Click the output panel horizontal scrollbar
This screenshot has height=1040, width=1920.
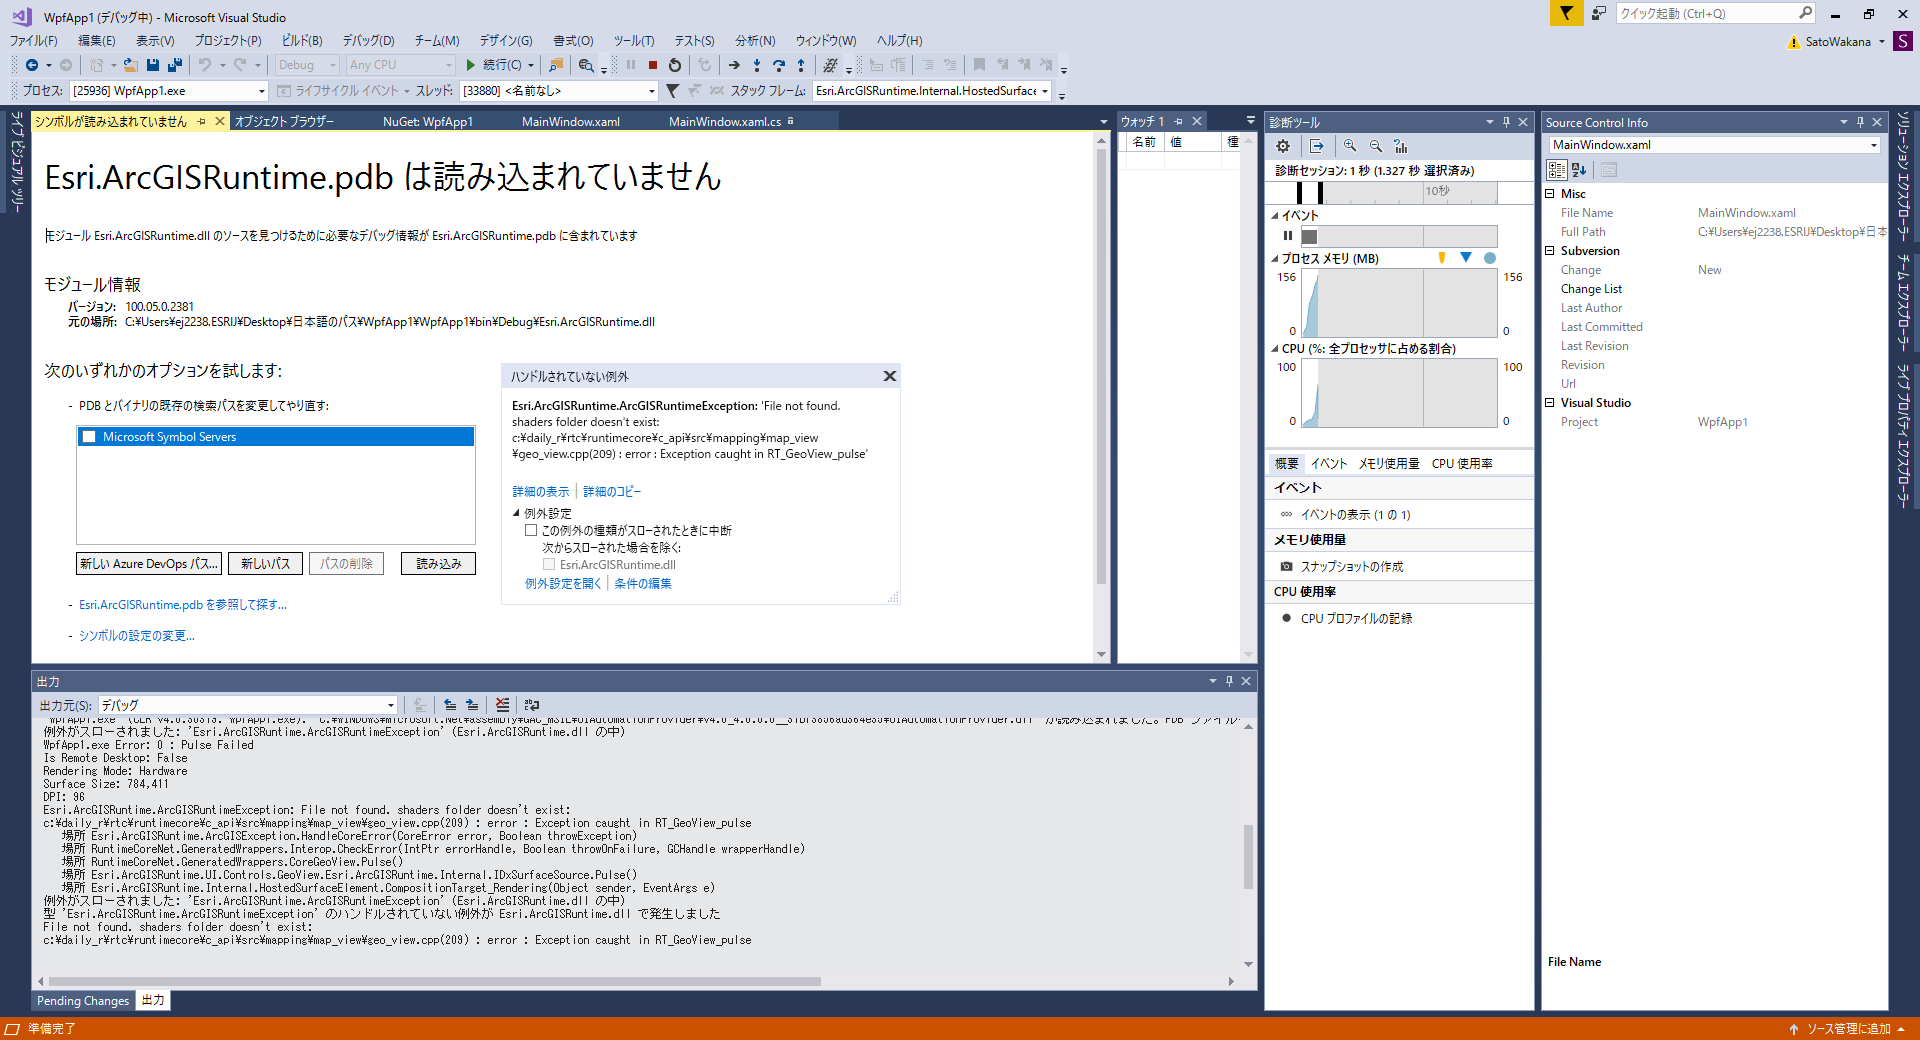(x=435, y=981)
